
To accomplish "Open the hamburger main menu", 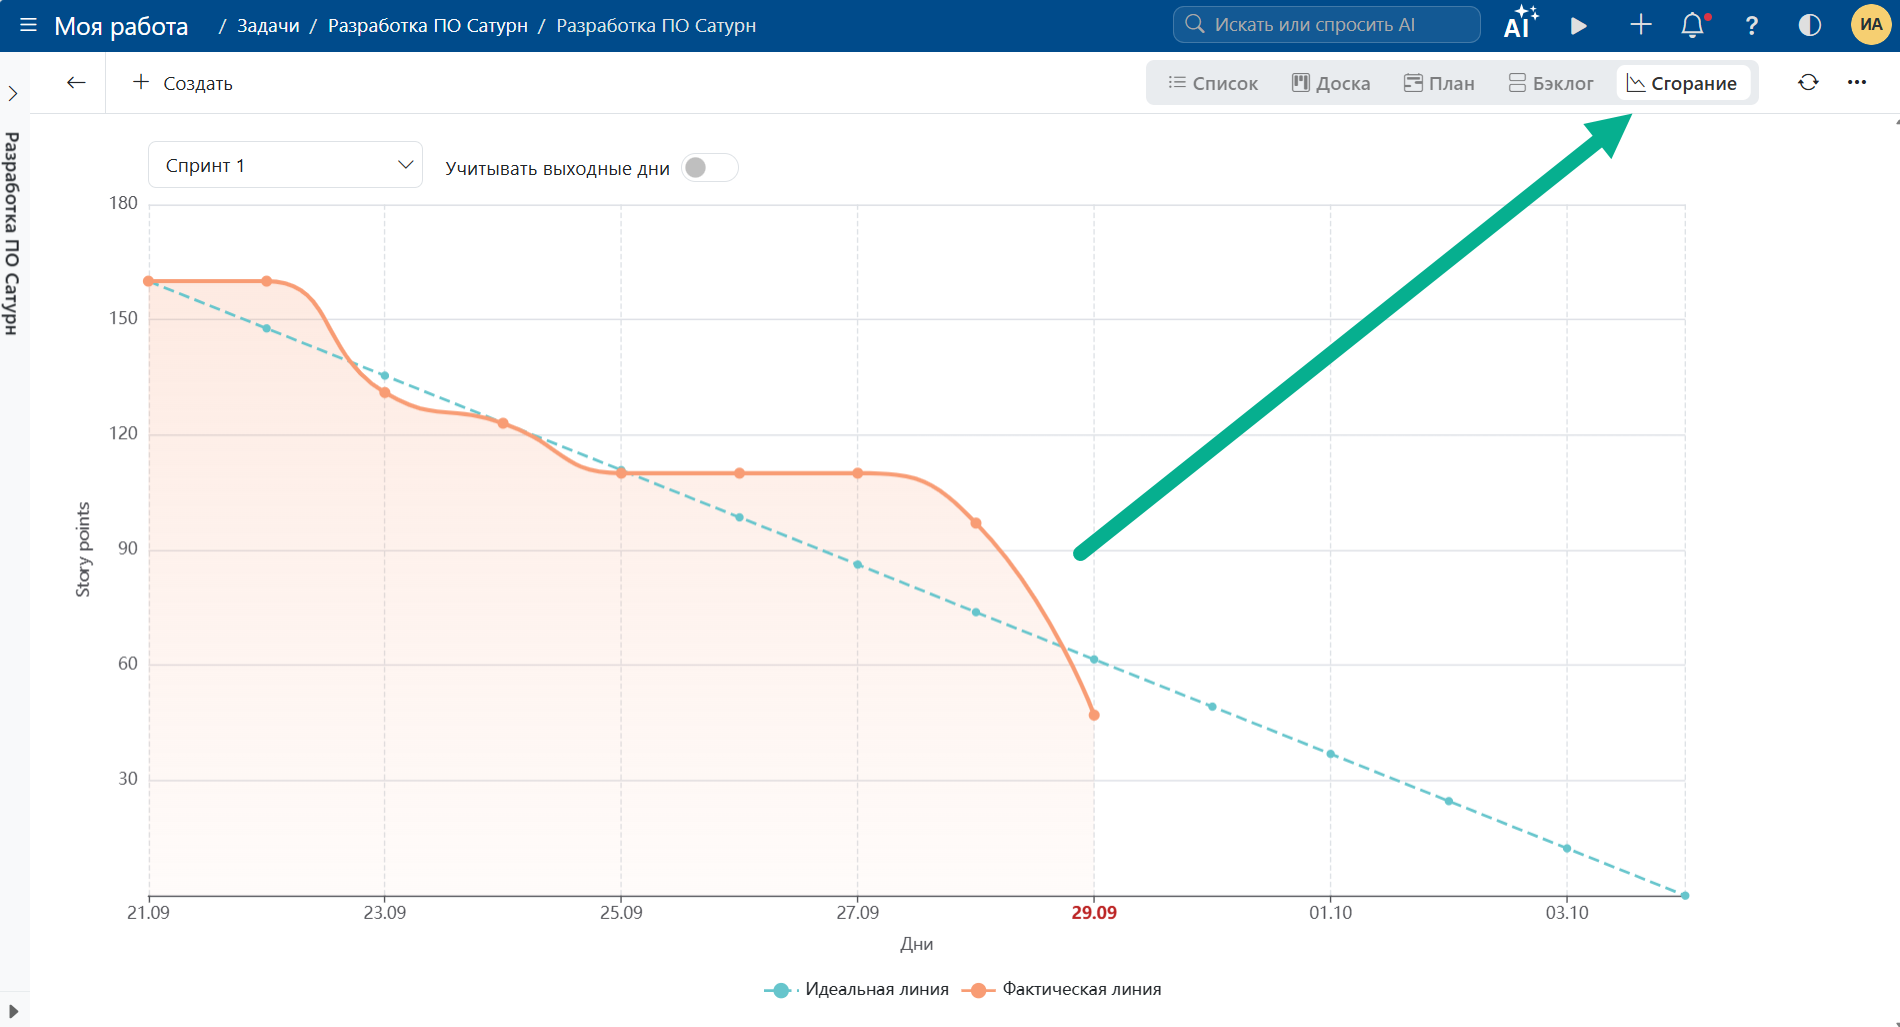I will coord(28,25).
